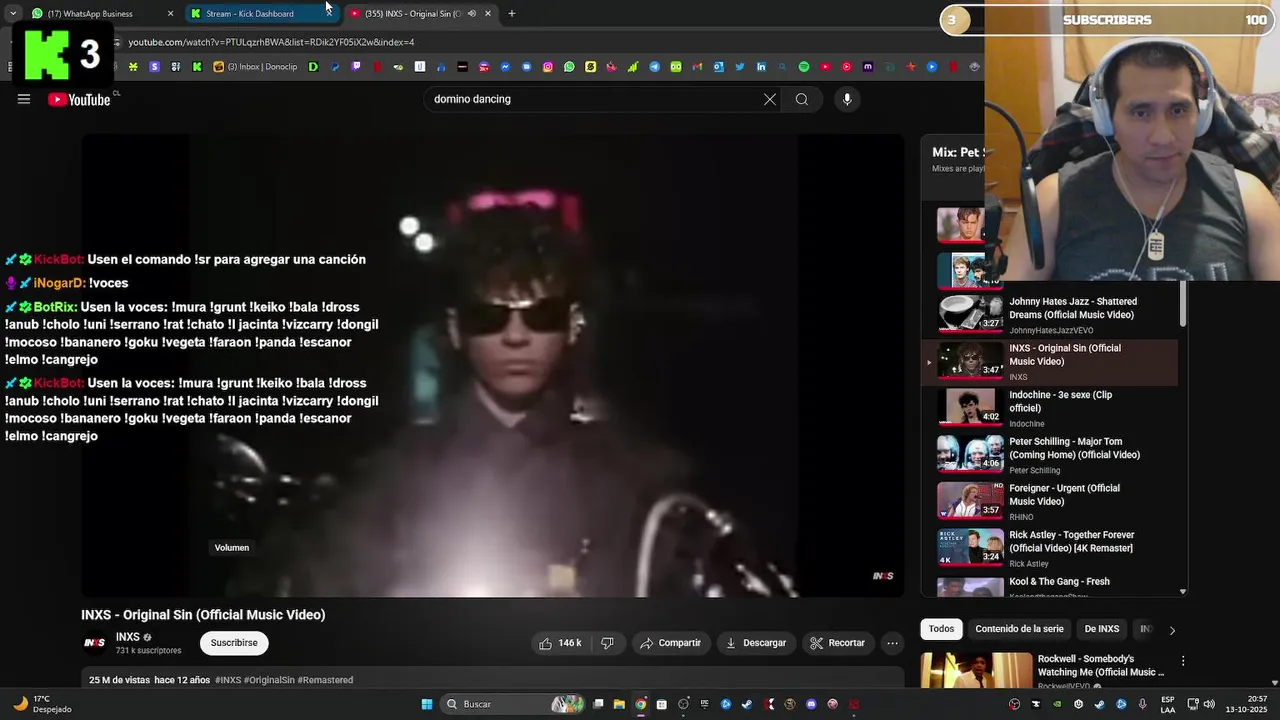
Task: Open Instagram bookmark in bookmarks bar
Action: [548, 67]
